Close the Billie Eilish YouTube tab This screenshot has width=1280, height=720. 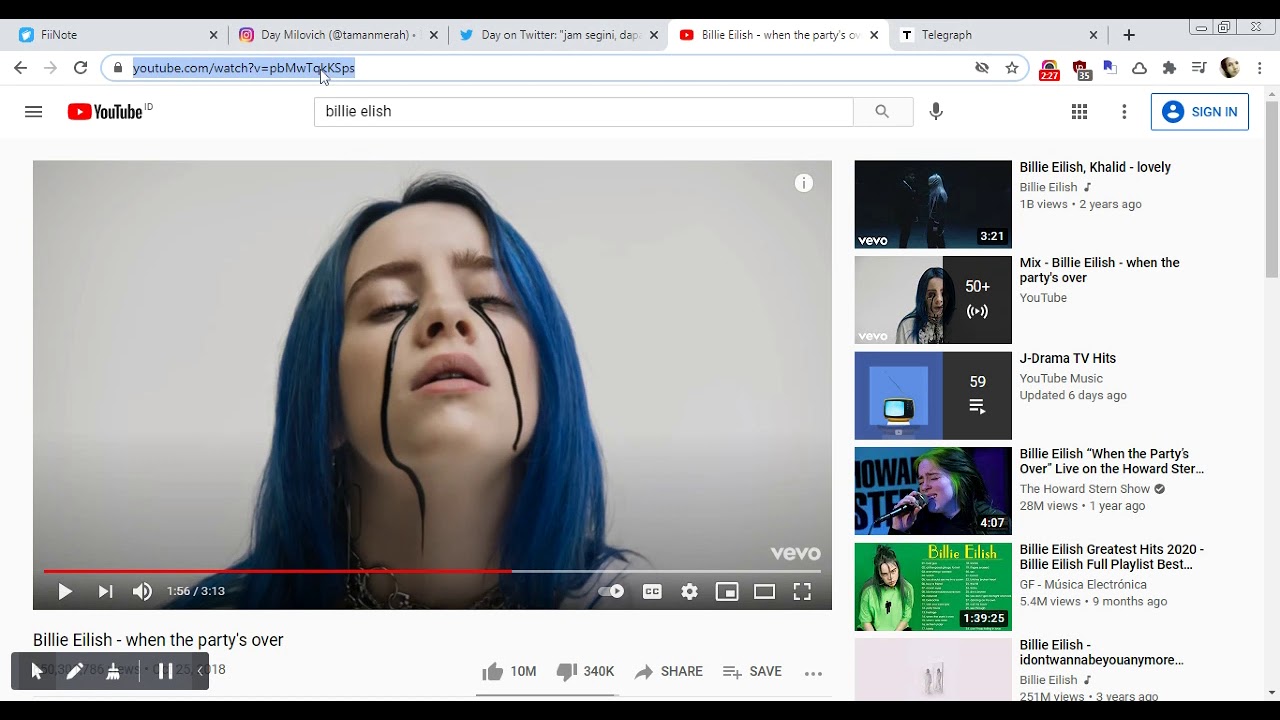click(874, 34)
